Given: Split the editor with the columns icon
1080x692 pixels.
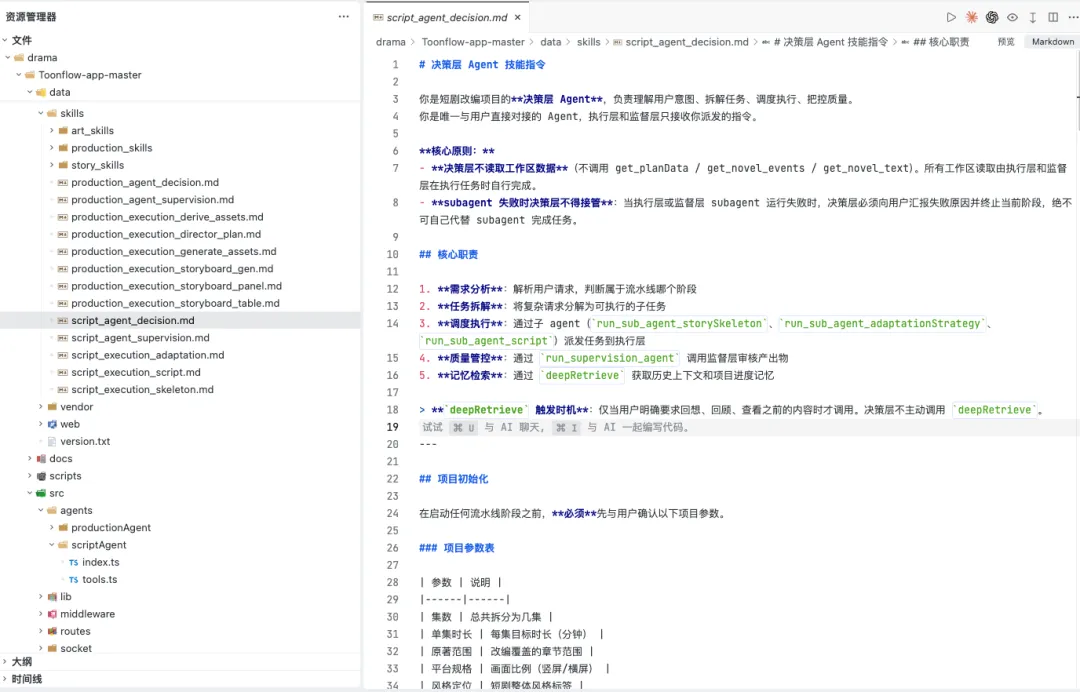Looking at the screenshot, I should 1053,17.
